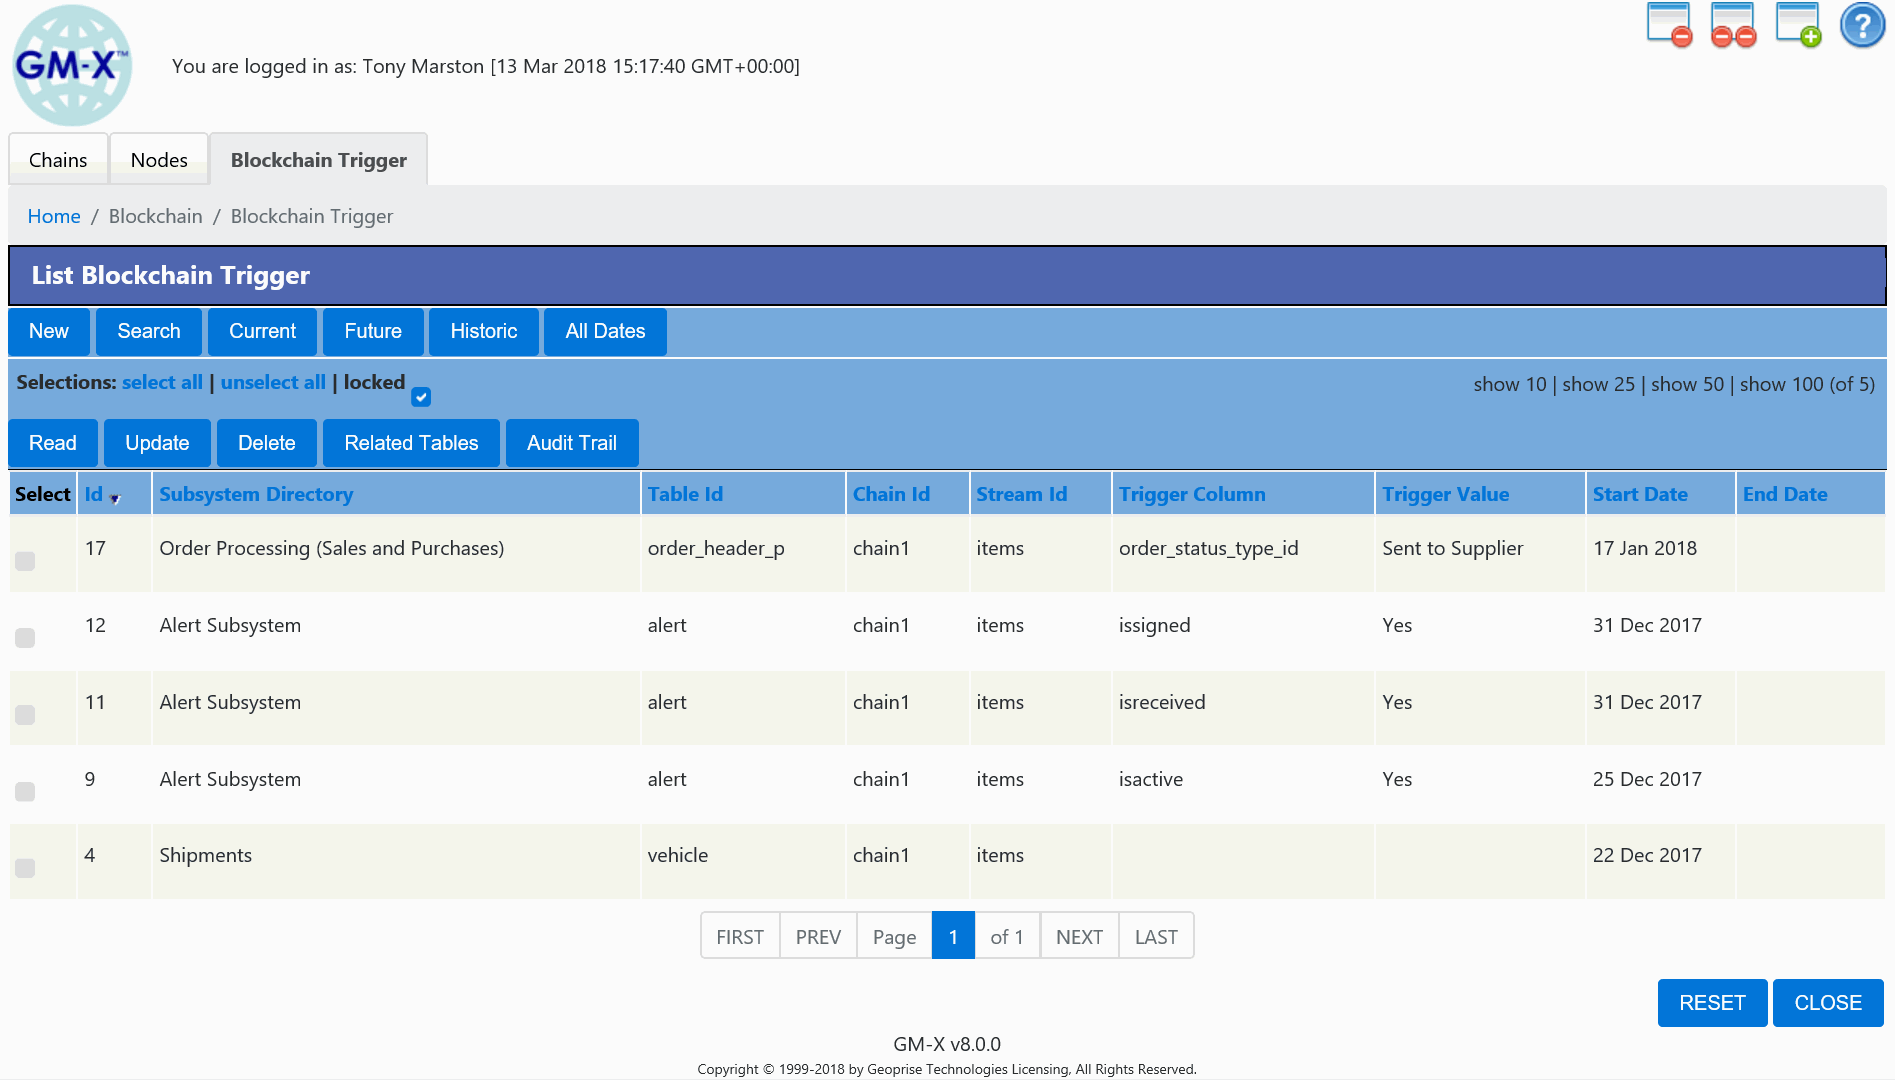
Task: Set page size with show 100
Action: pyautogui.click(x=1782, y=384)
